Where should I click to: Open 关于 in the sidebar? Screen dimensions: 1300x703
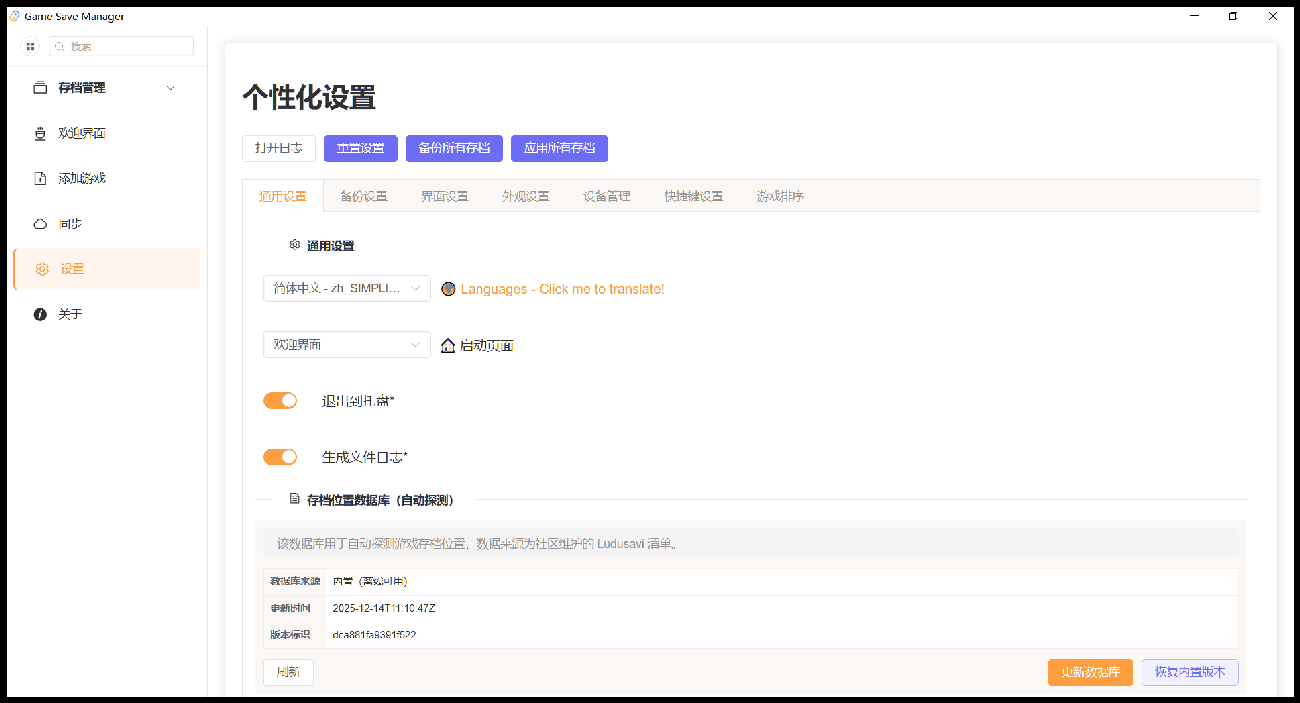click(x=107, y=314)
